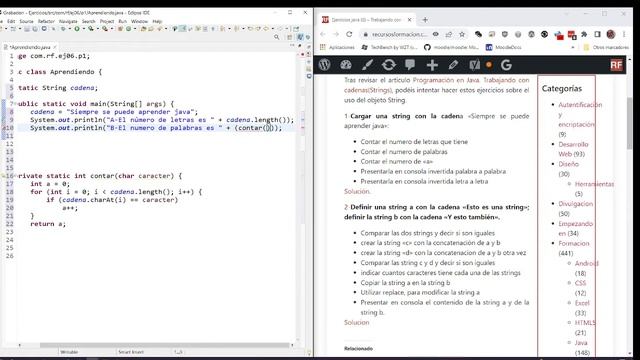Open Chrome three-dot menu
This screenshot has height=360, width=640.
pos(624,34)
